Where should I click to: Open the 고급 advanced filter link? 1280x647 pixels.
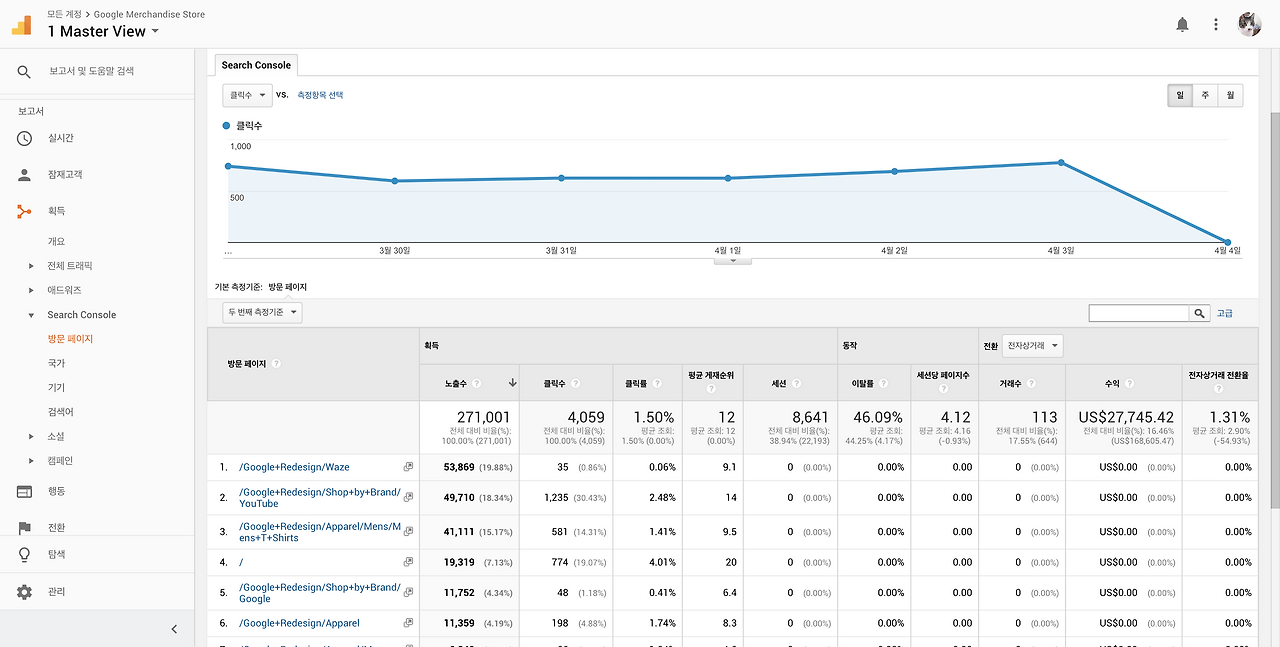1224,312
